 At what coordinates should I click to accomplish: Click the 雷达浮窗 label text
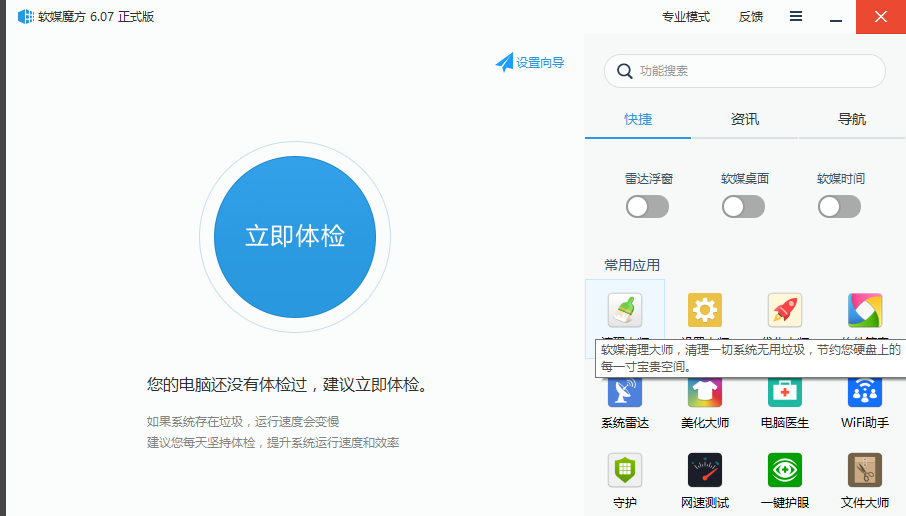pos(648,179)
